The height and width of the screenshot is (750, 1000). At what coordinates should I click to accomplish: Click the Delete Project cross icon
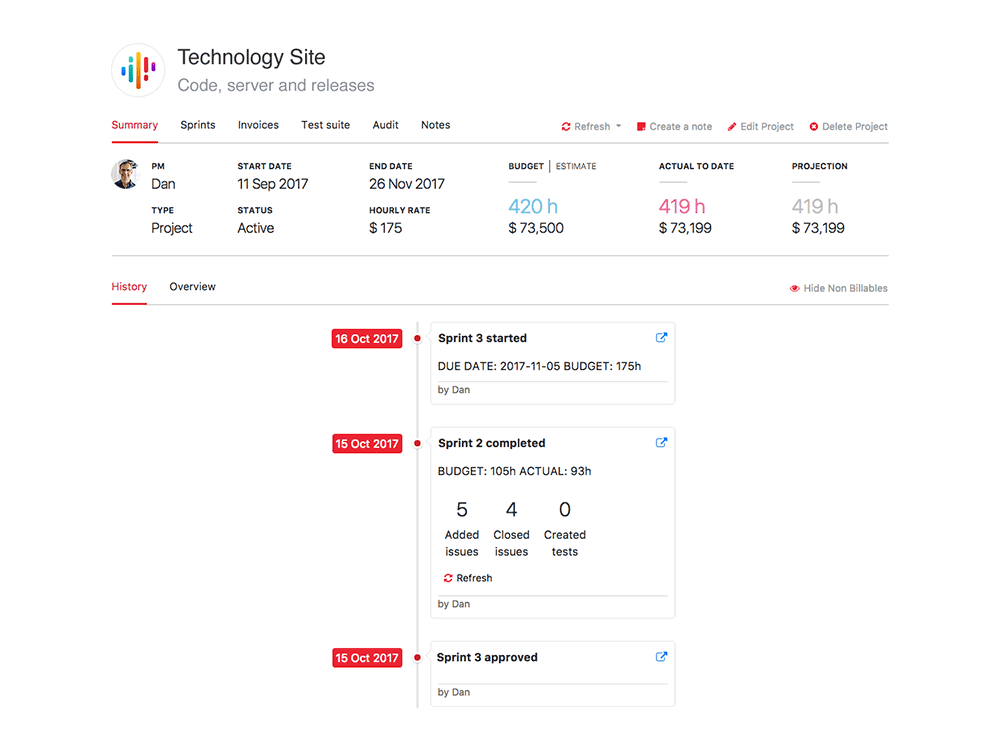coord(814,126)
